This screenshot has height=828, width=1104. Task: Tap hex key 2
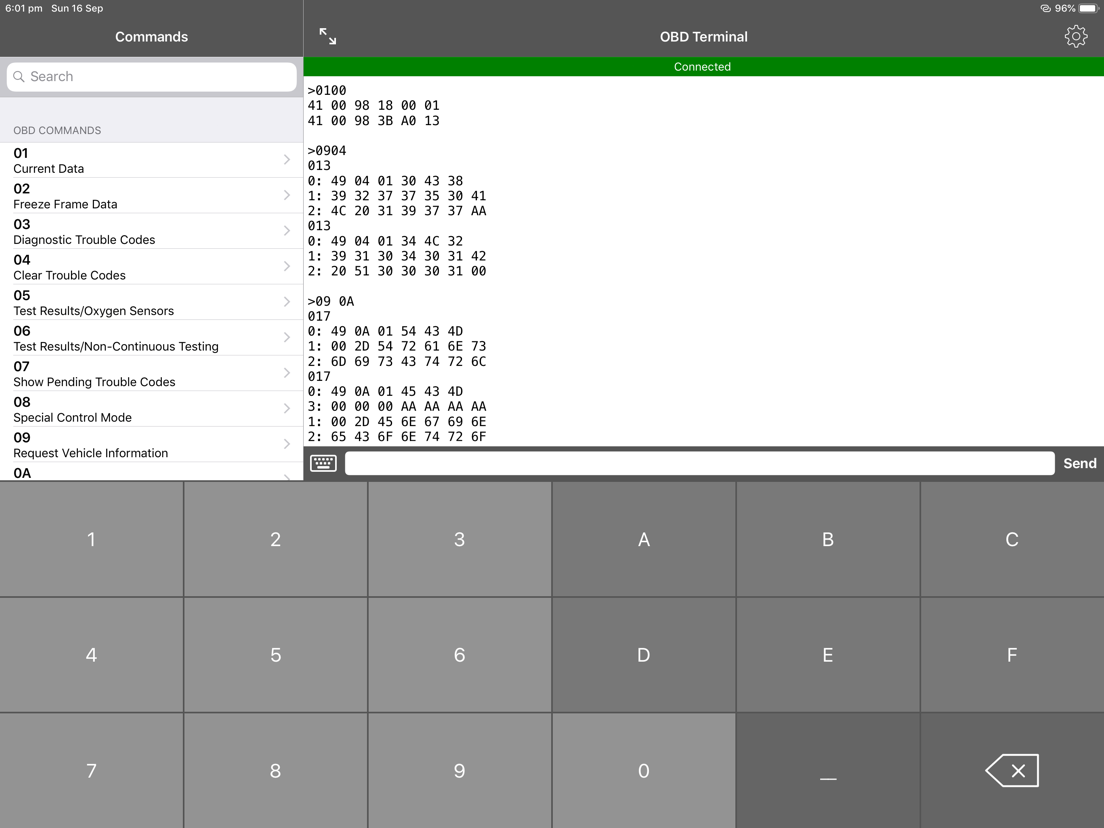click(x=275, y=539)
